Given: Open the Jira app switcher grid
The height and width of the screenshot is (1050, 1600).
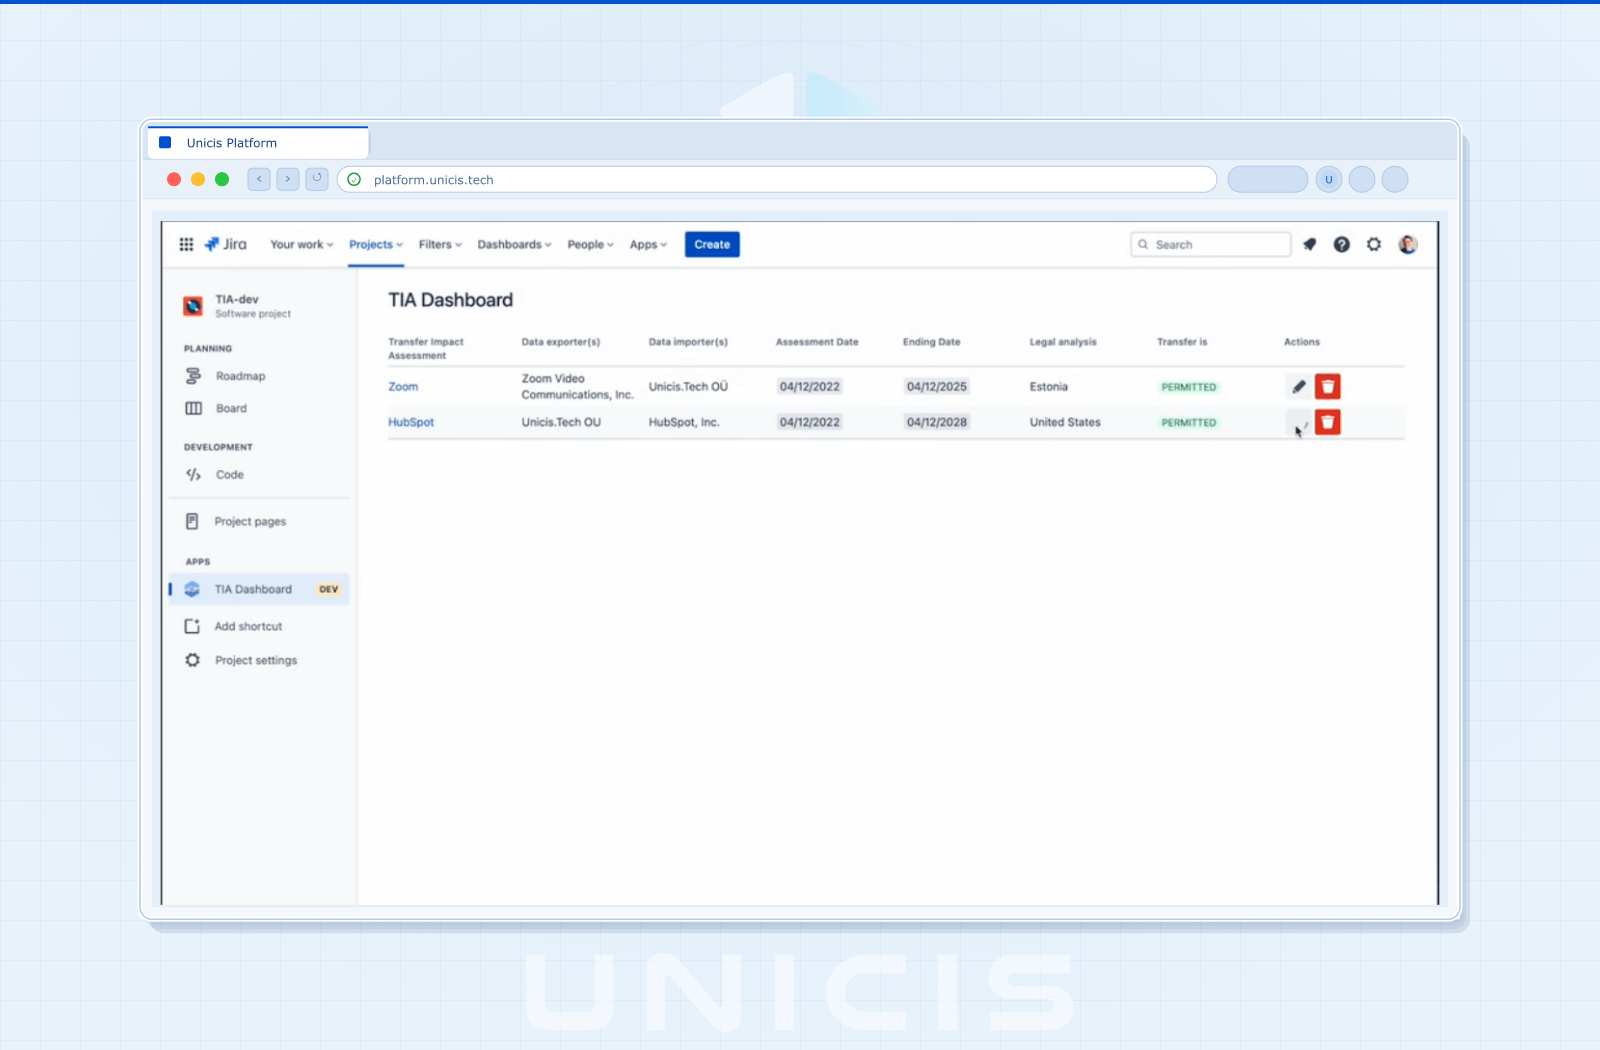Looking at the screenshot, I should point(186,244).
